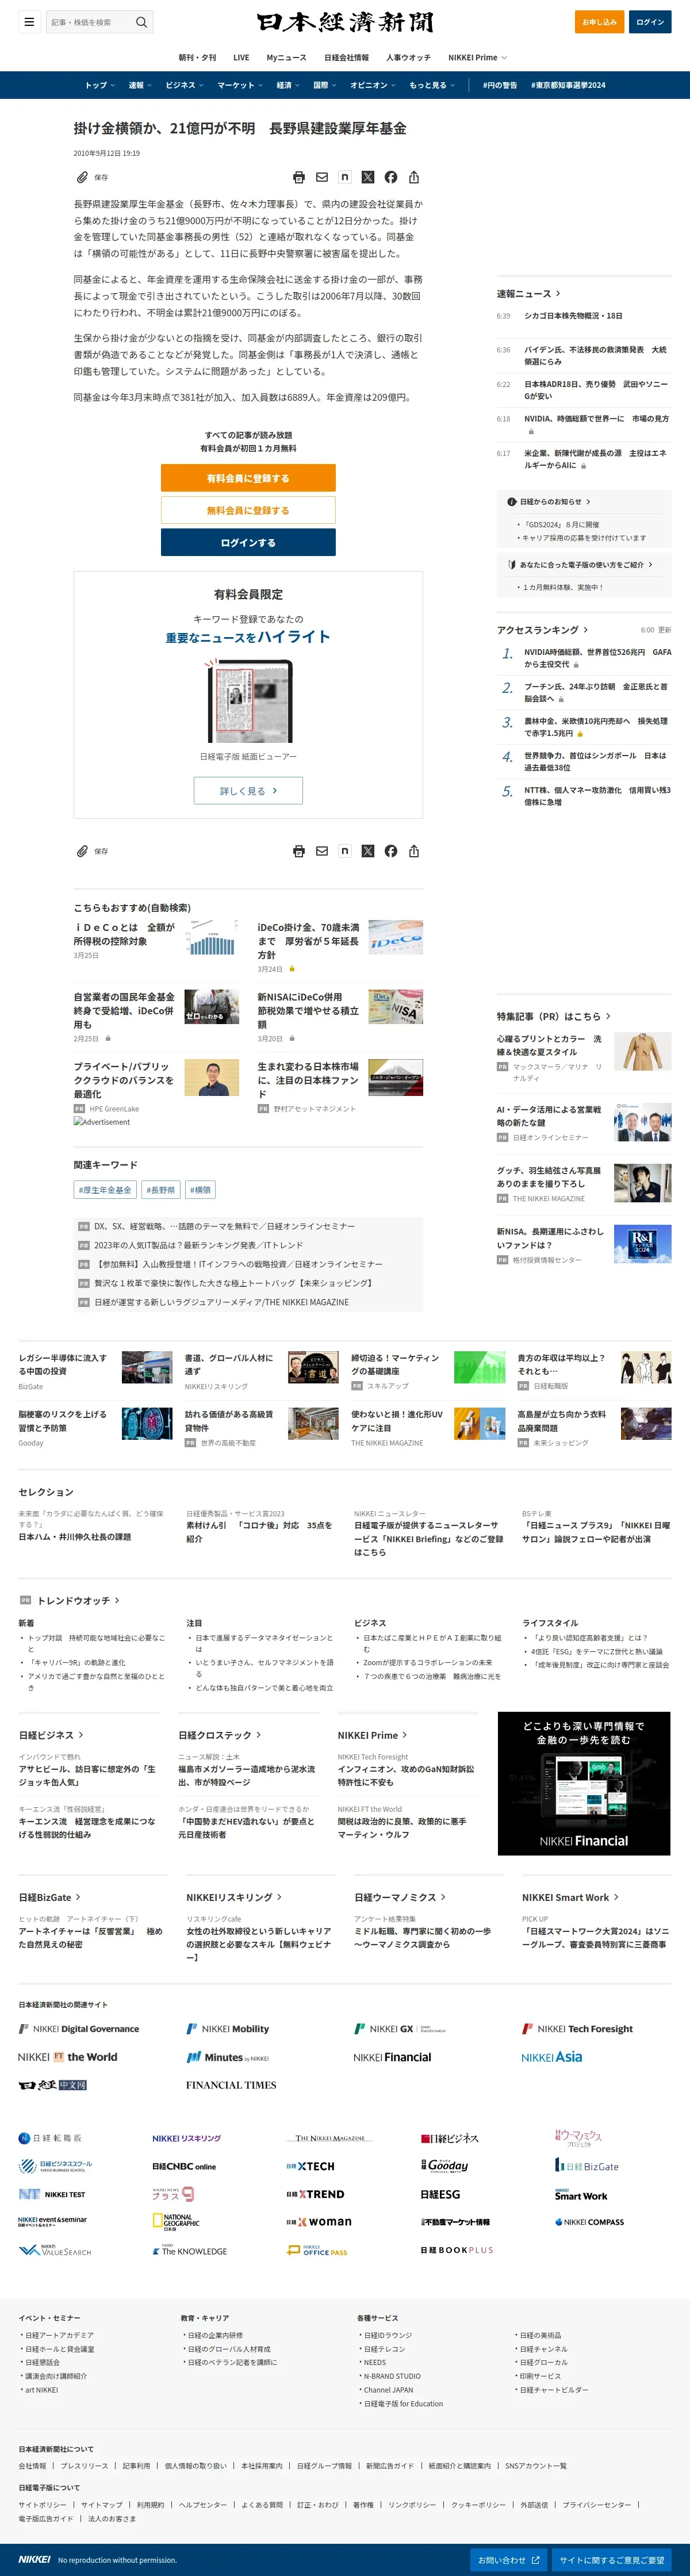Open the hamburger menu icon

click(x=29, y=22)
